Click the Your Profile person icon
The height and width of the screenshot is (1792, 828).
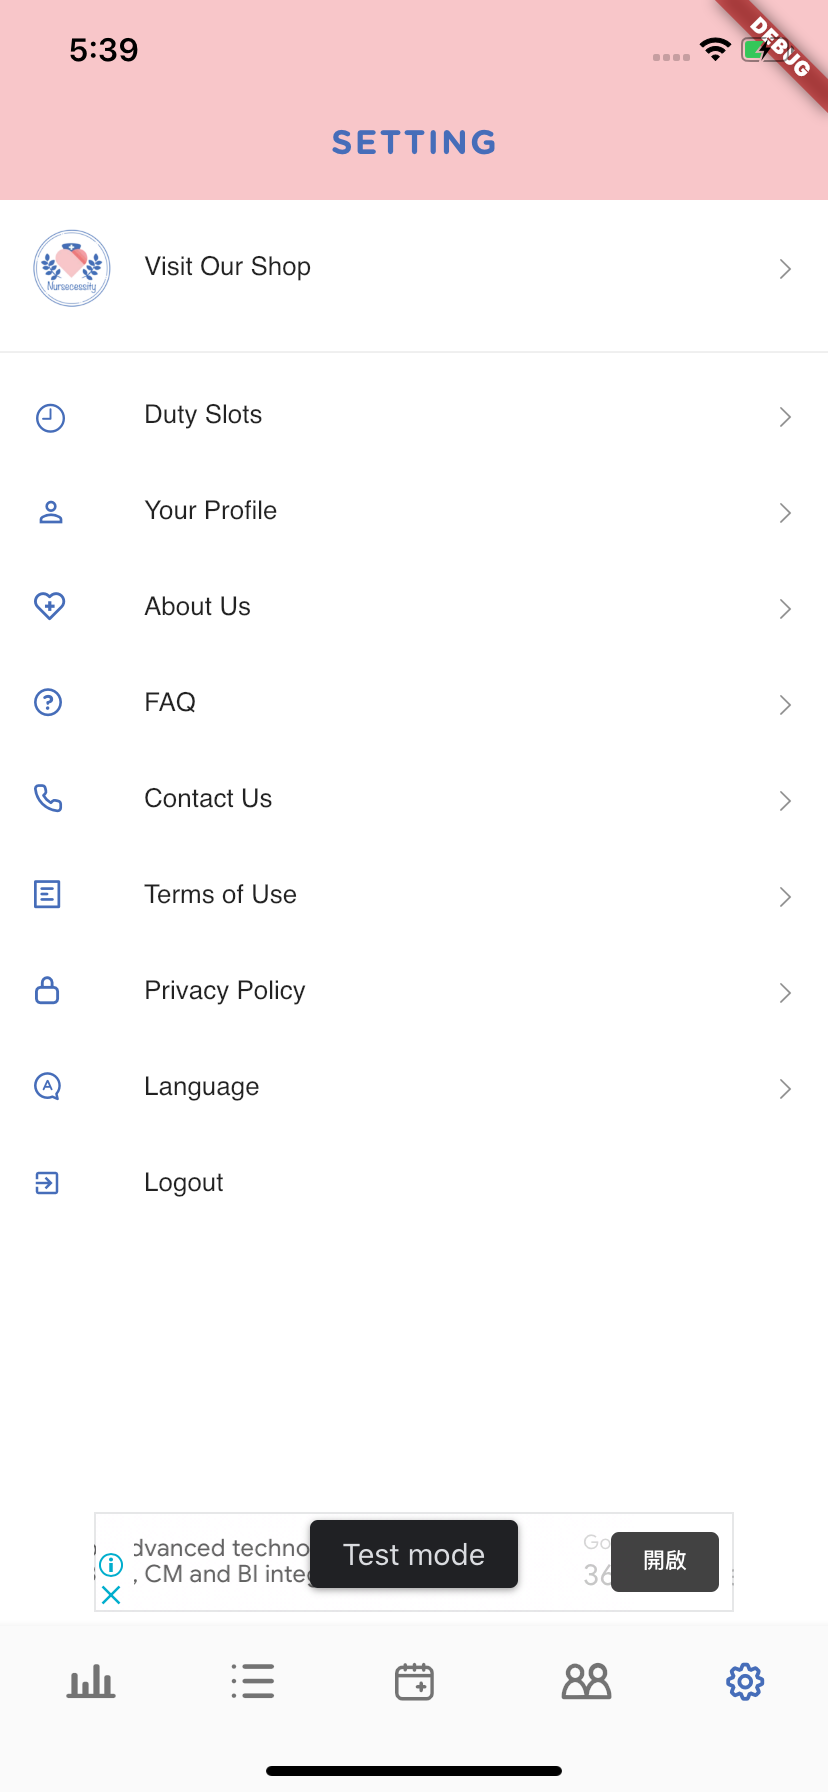point(50,513)
